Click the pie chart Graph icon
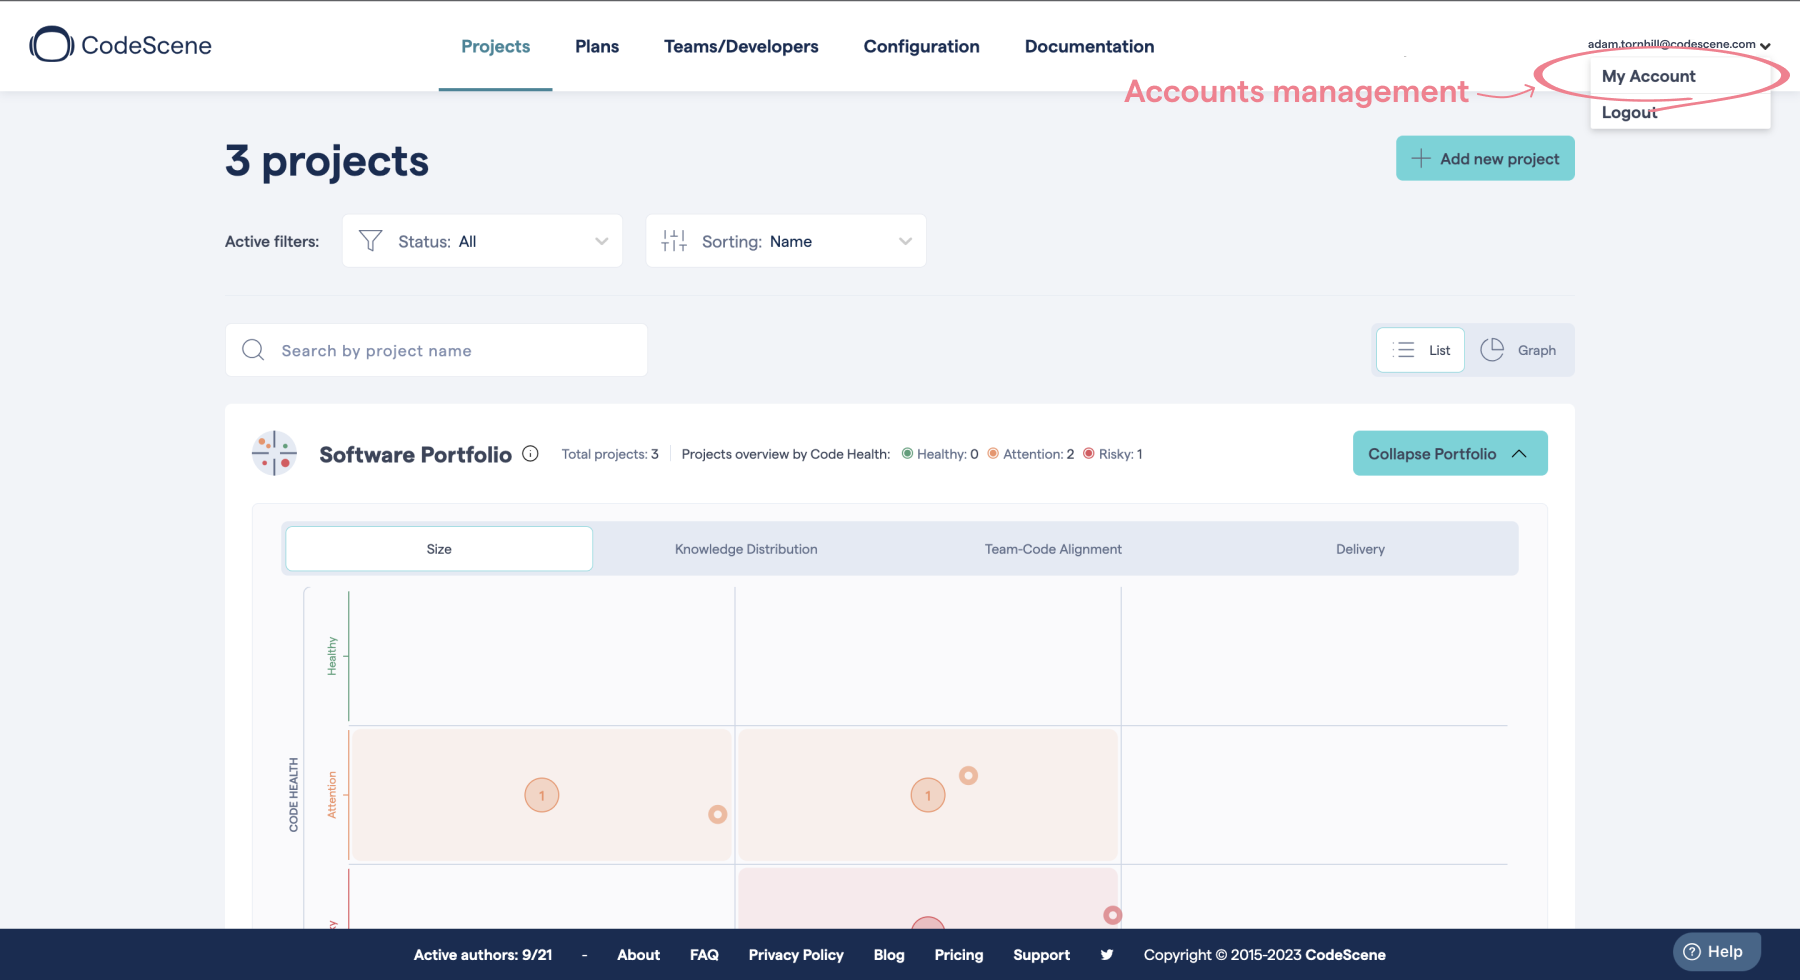The image size is (1800, 980). [1492, 350]
